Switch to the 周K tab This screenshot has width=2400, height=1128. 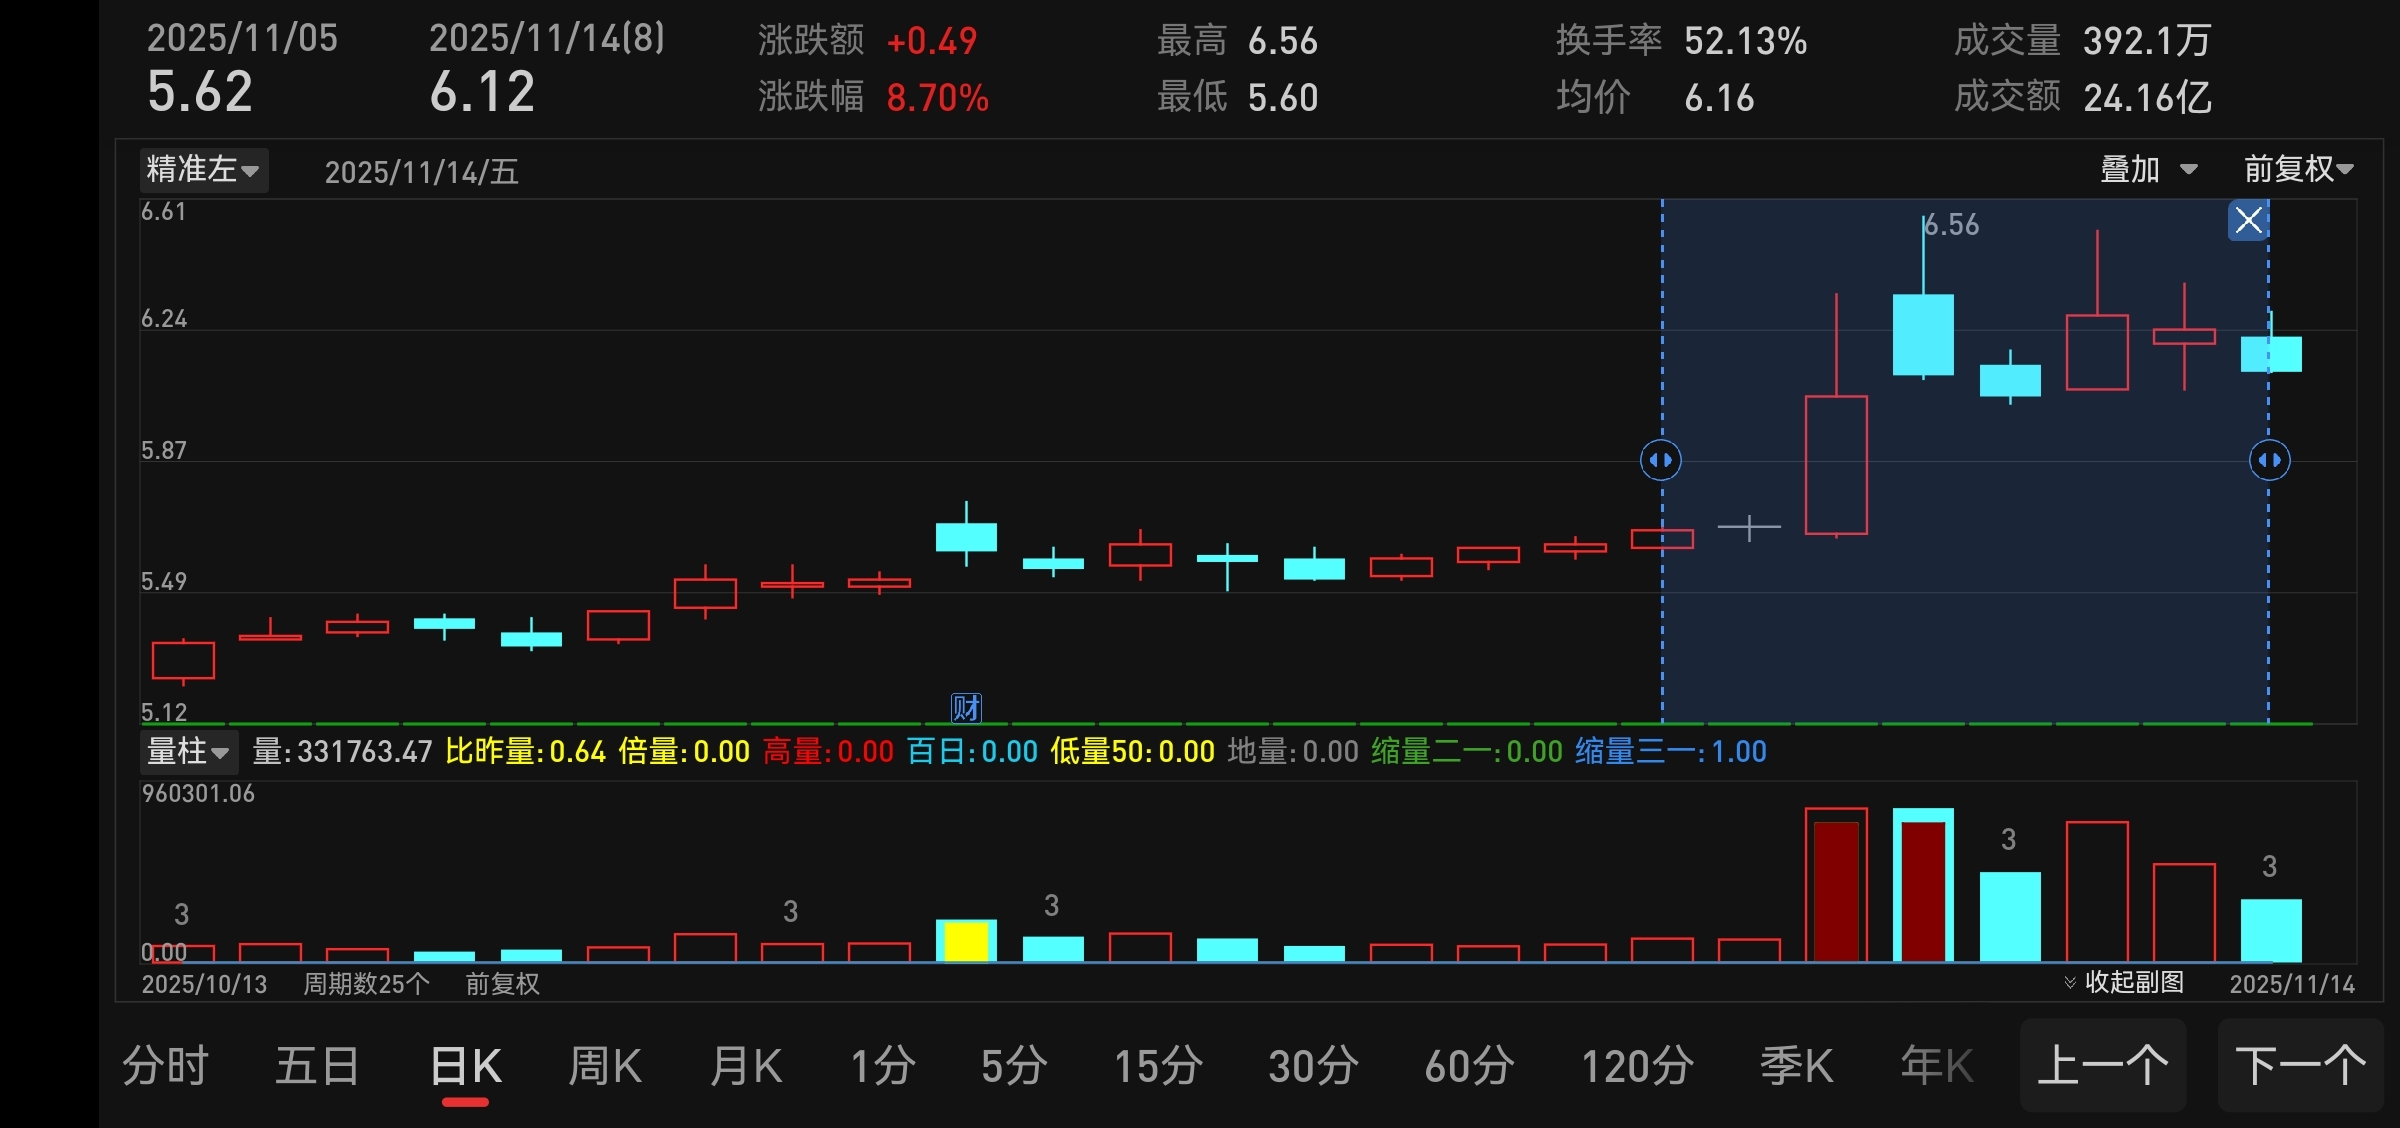605,1066
